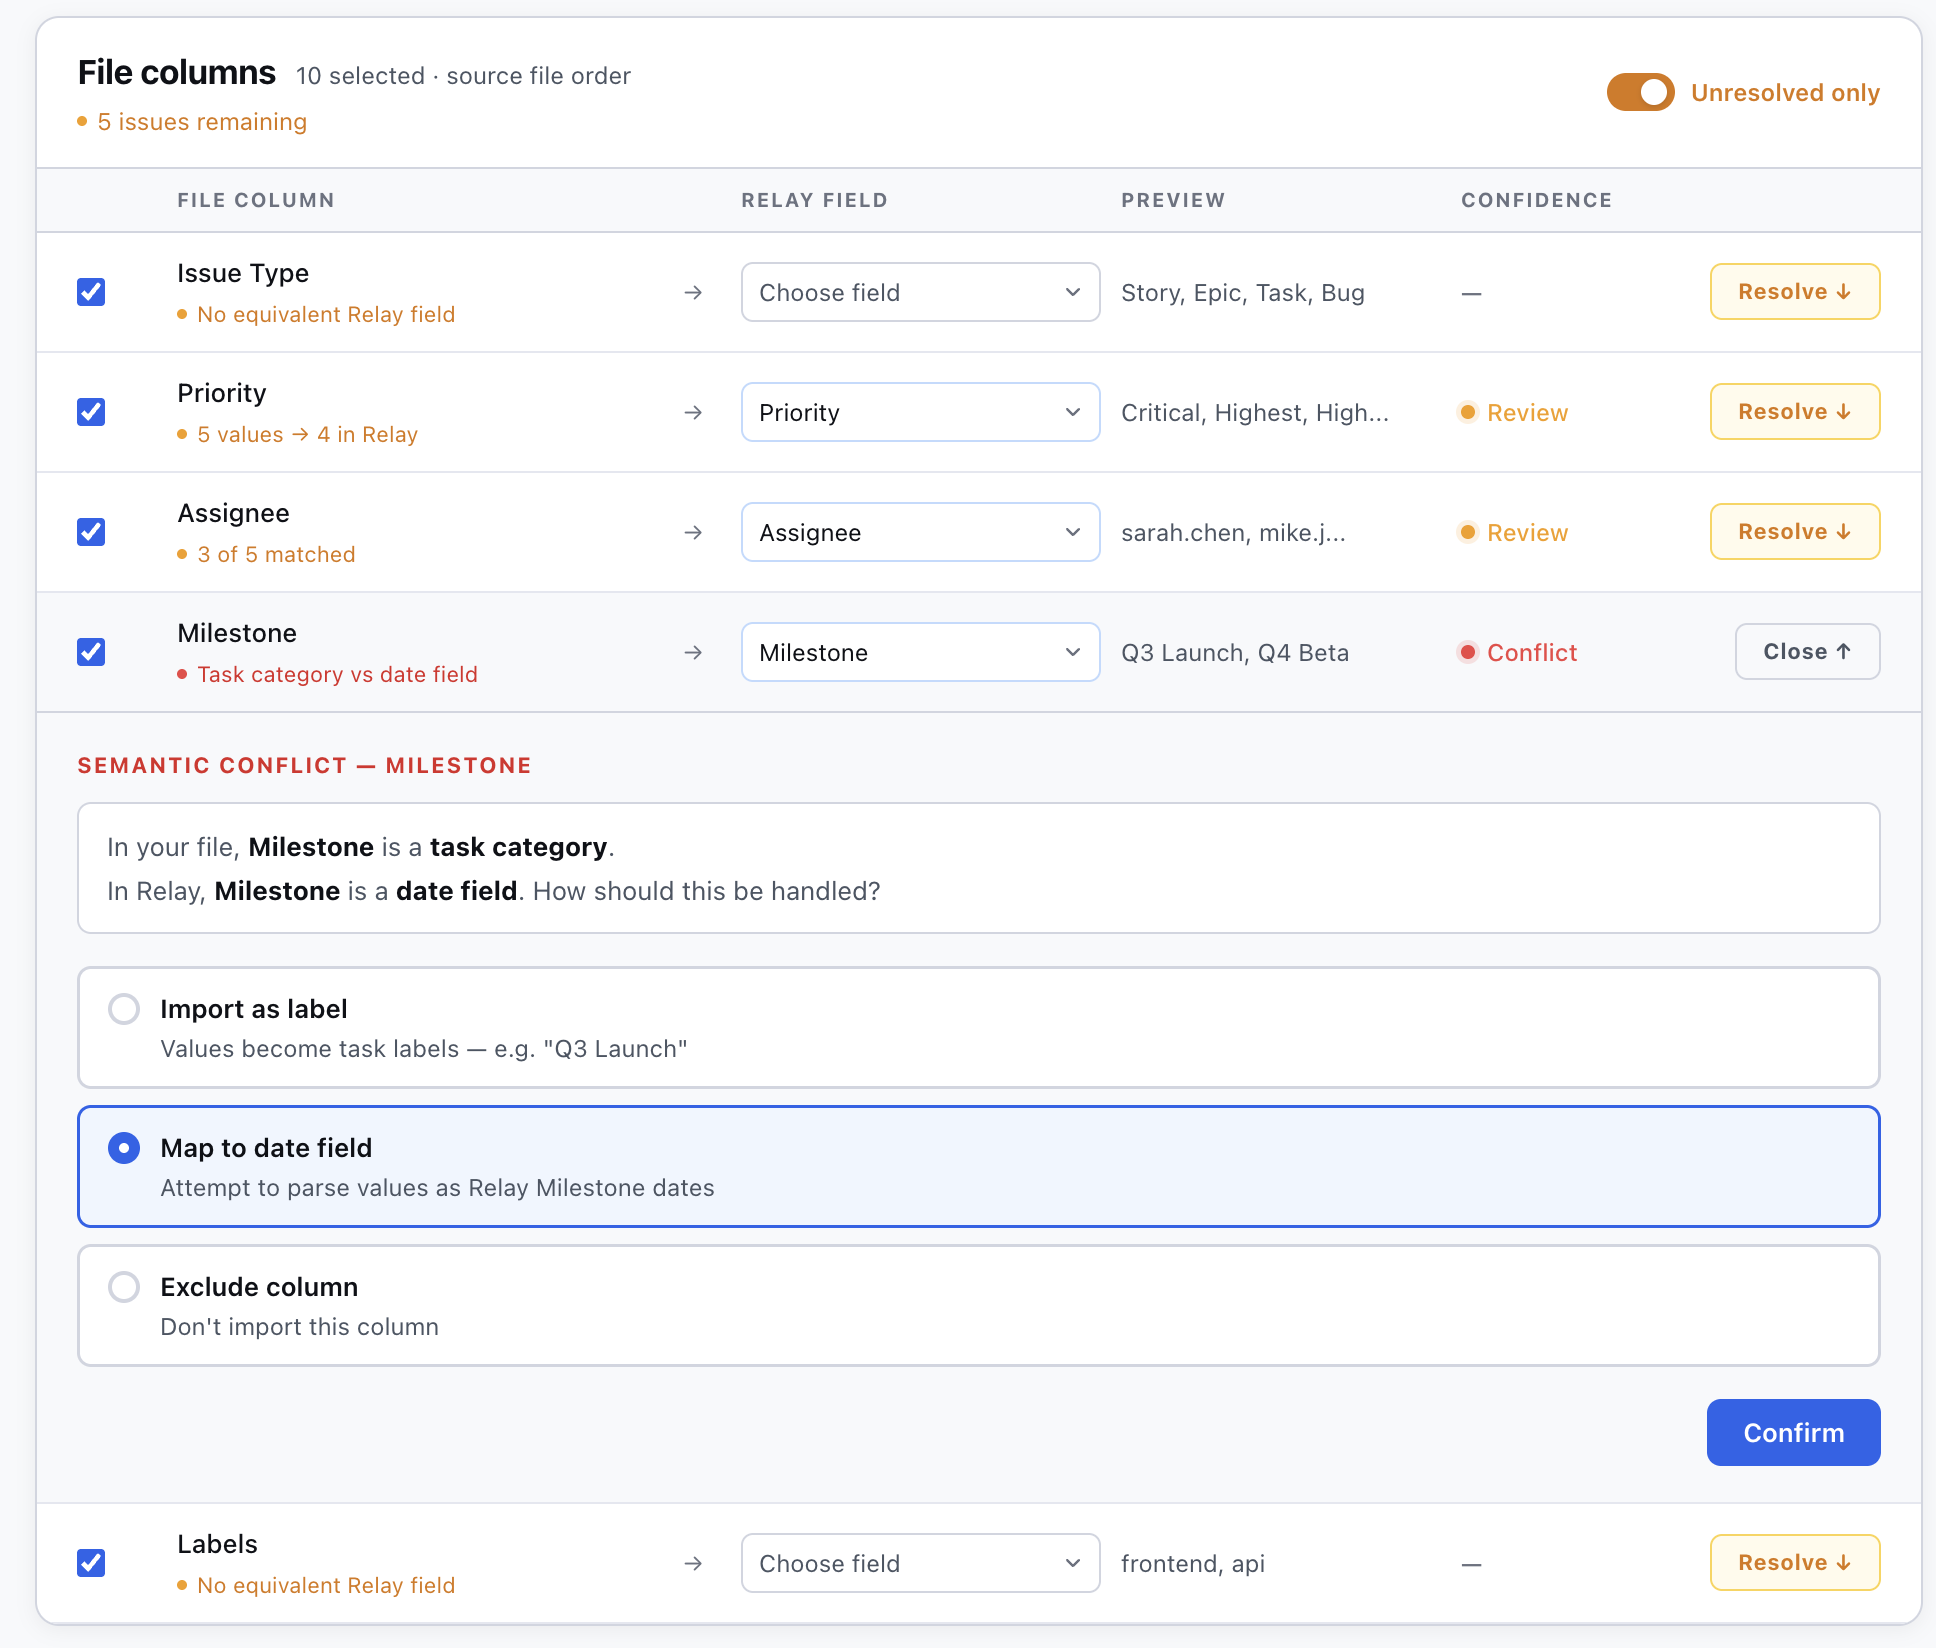The image size is (1936, 1648).
Task: Click the Conflict status indicator for Milestone
Action: [1518, 653]
